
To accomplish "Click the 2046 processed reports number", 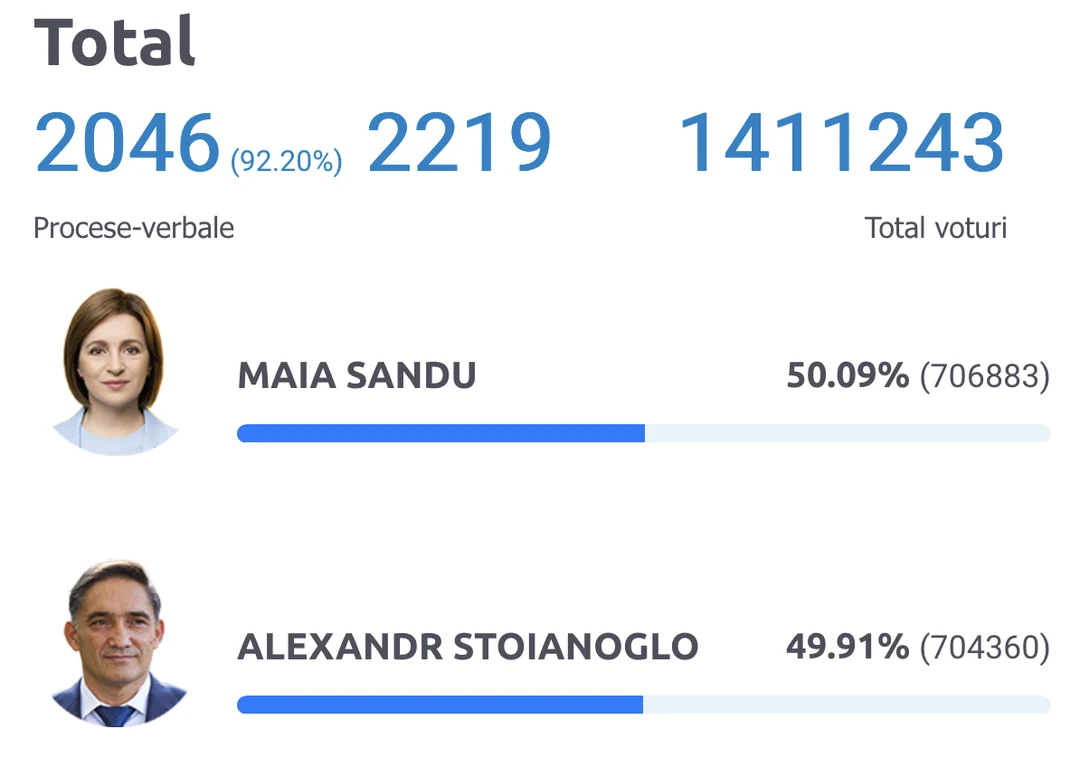I will [127, 143].
